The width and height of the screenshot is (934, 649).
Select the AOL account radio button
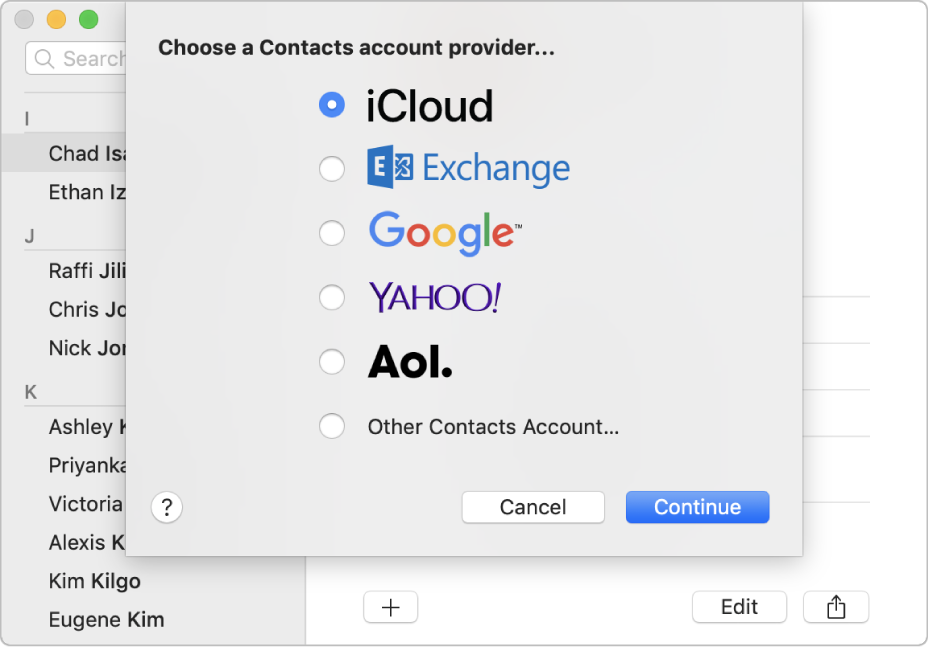332,361
